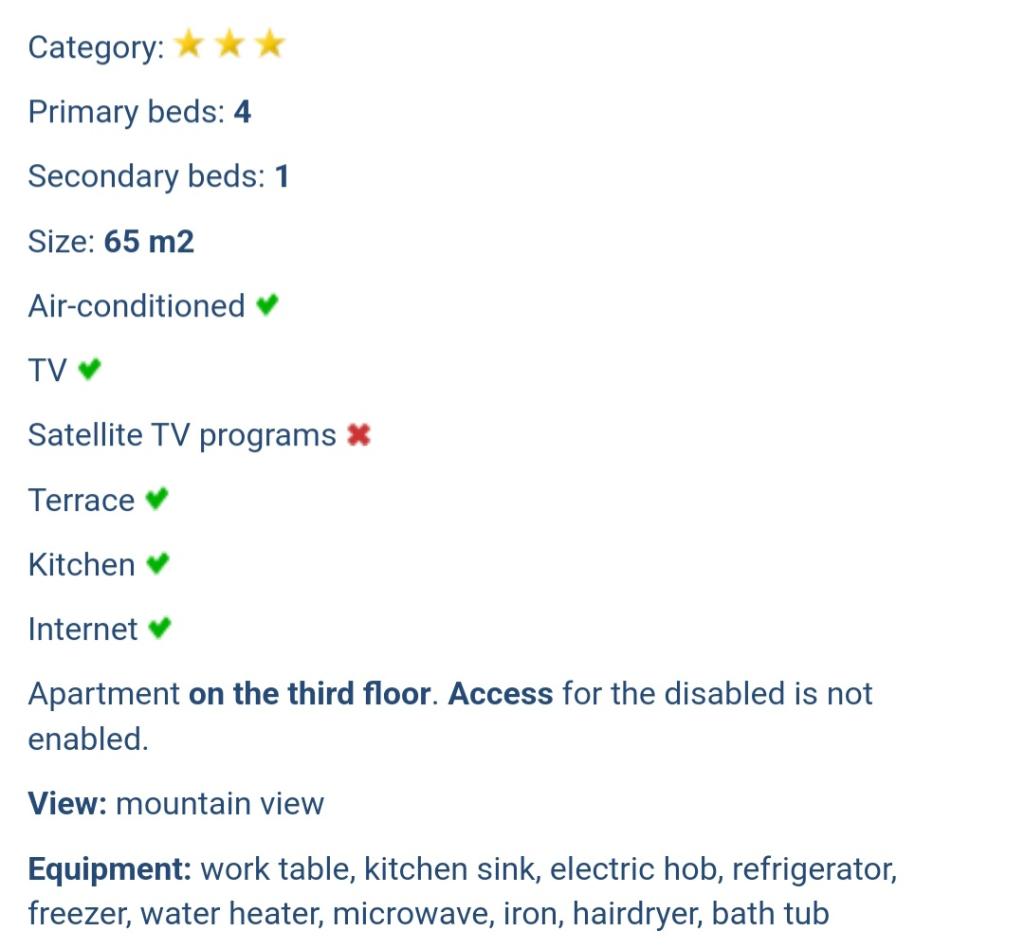Click the green checkmark next to TV

[90, 370]
